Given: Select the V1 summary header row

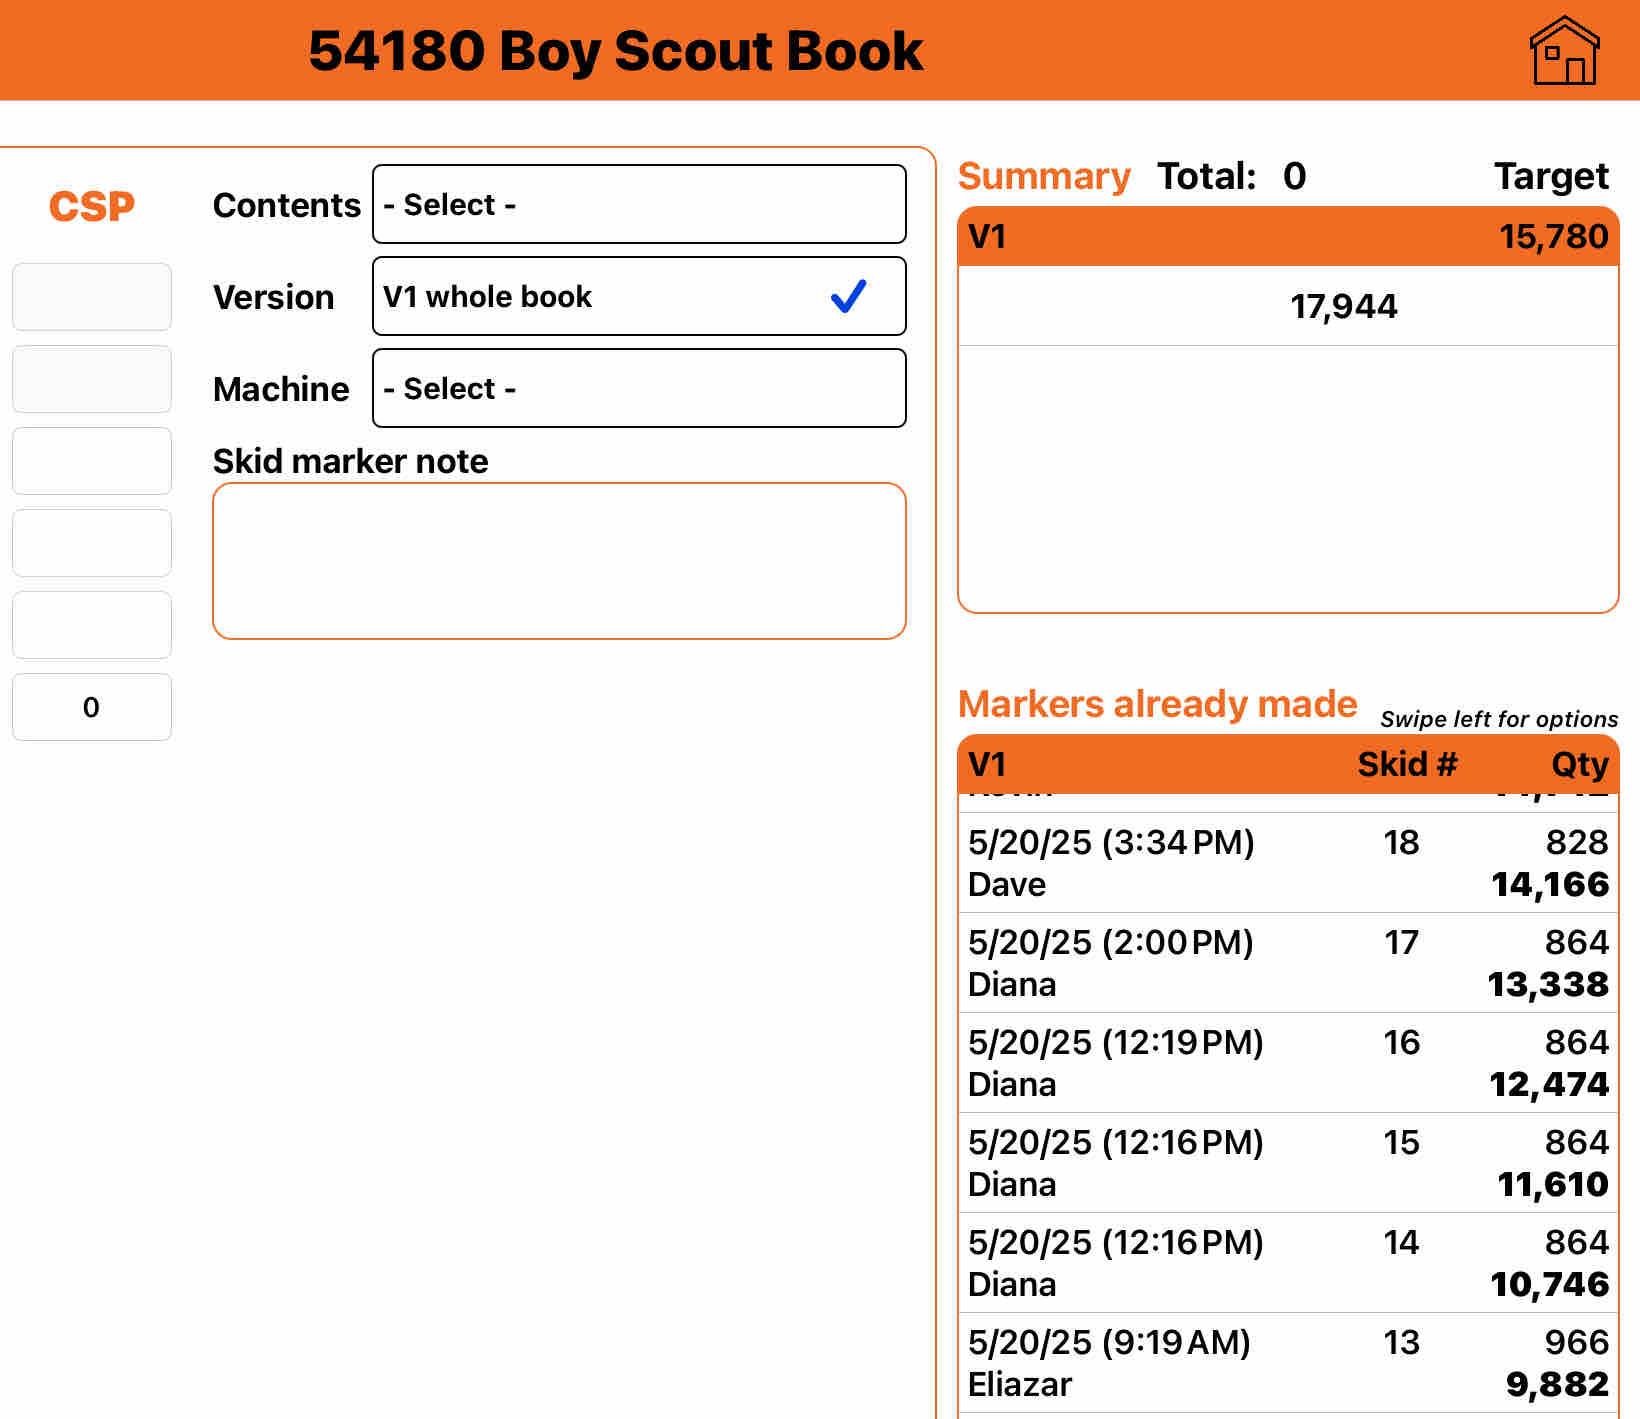Looking at the screenshot, I should pos(1288,237).
